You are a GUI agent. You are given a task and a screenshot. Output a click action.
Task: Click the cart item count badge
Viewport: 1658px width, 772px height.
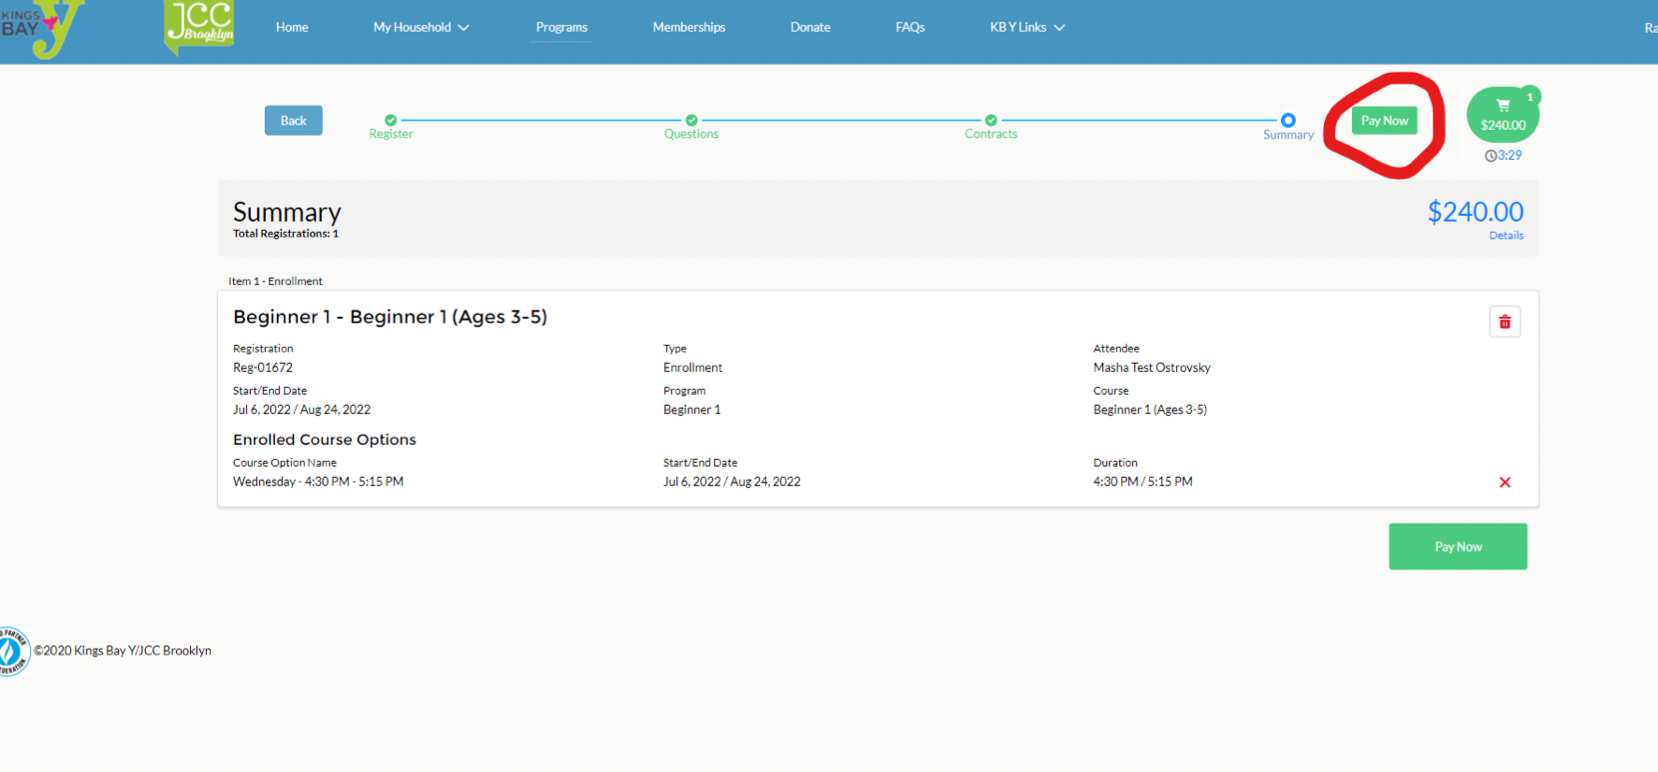1530,97
